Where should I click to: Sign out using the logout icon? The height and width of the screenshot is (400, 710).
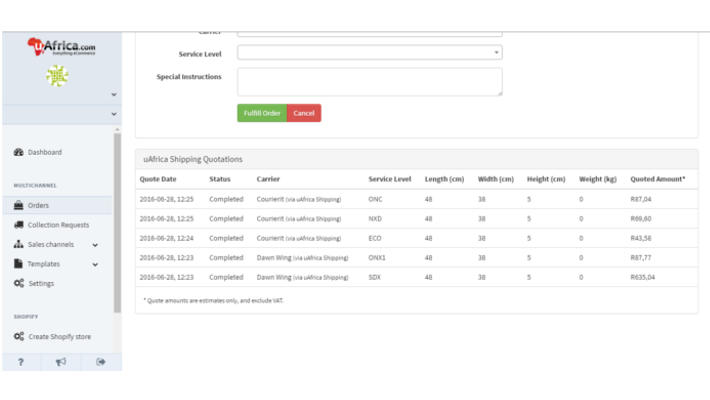click(101, 361)
